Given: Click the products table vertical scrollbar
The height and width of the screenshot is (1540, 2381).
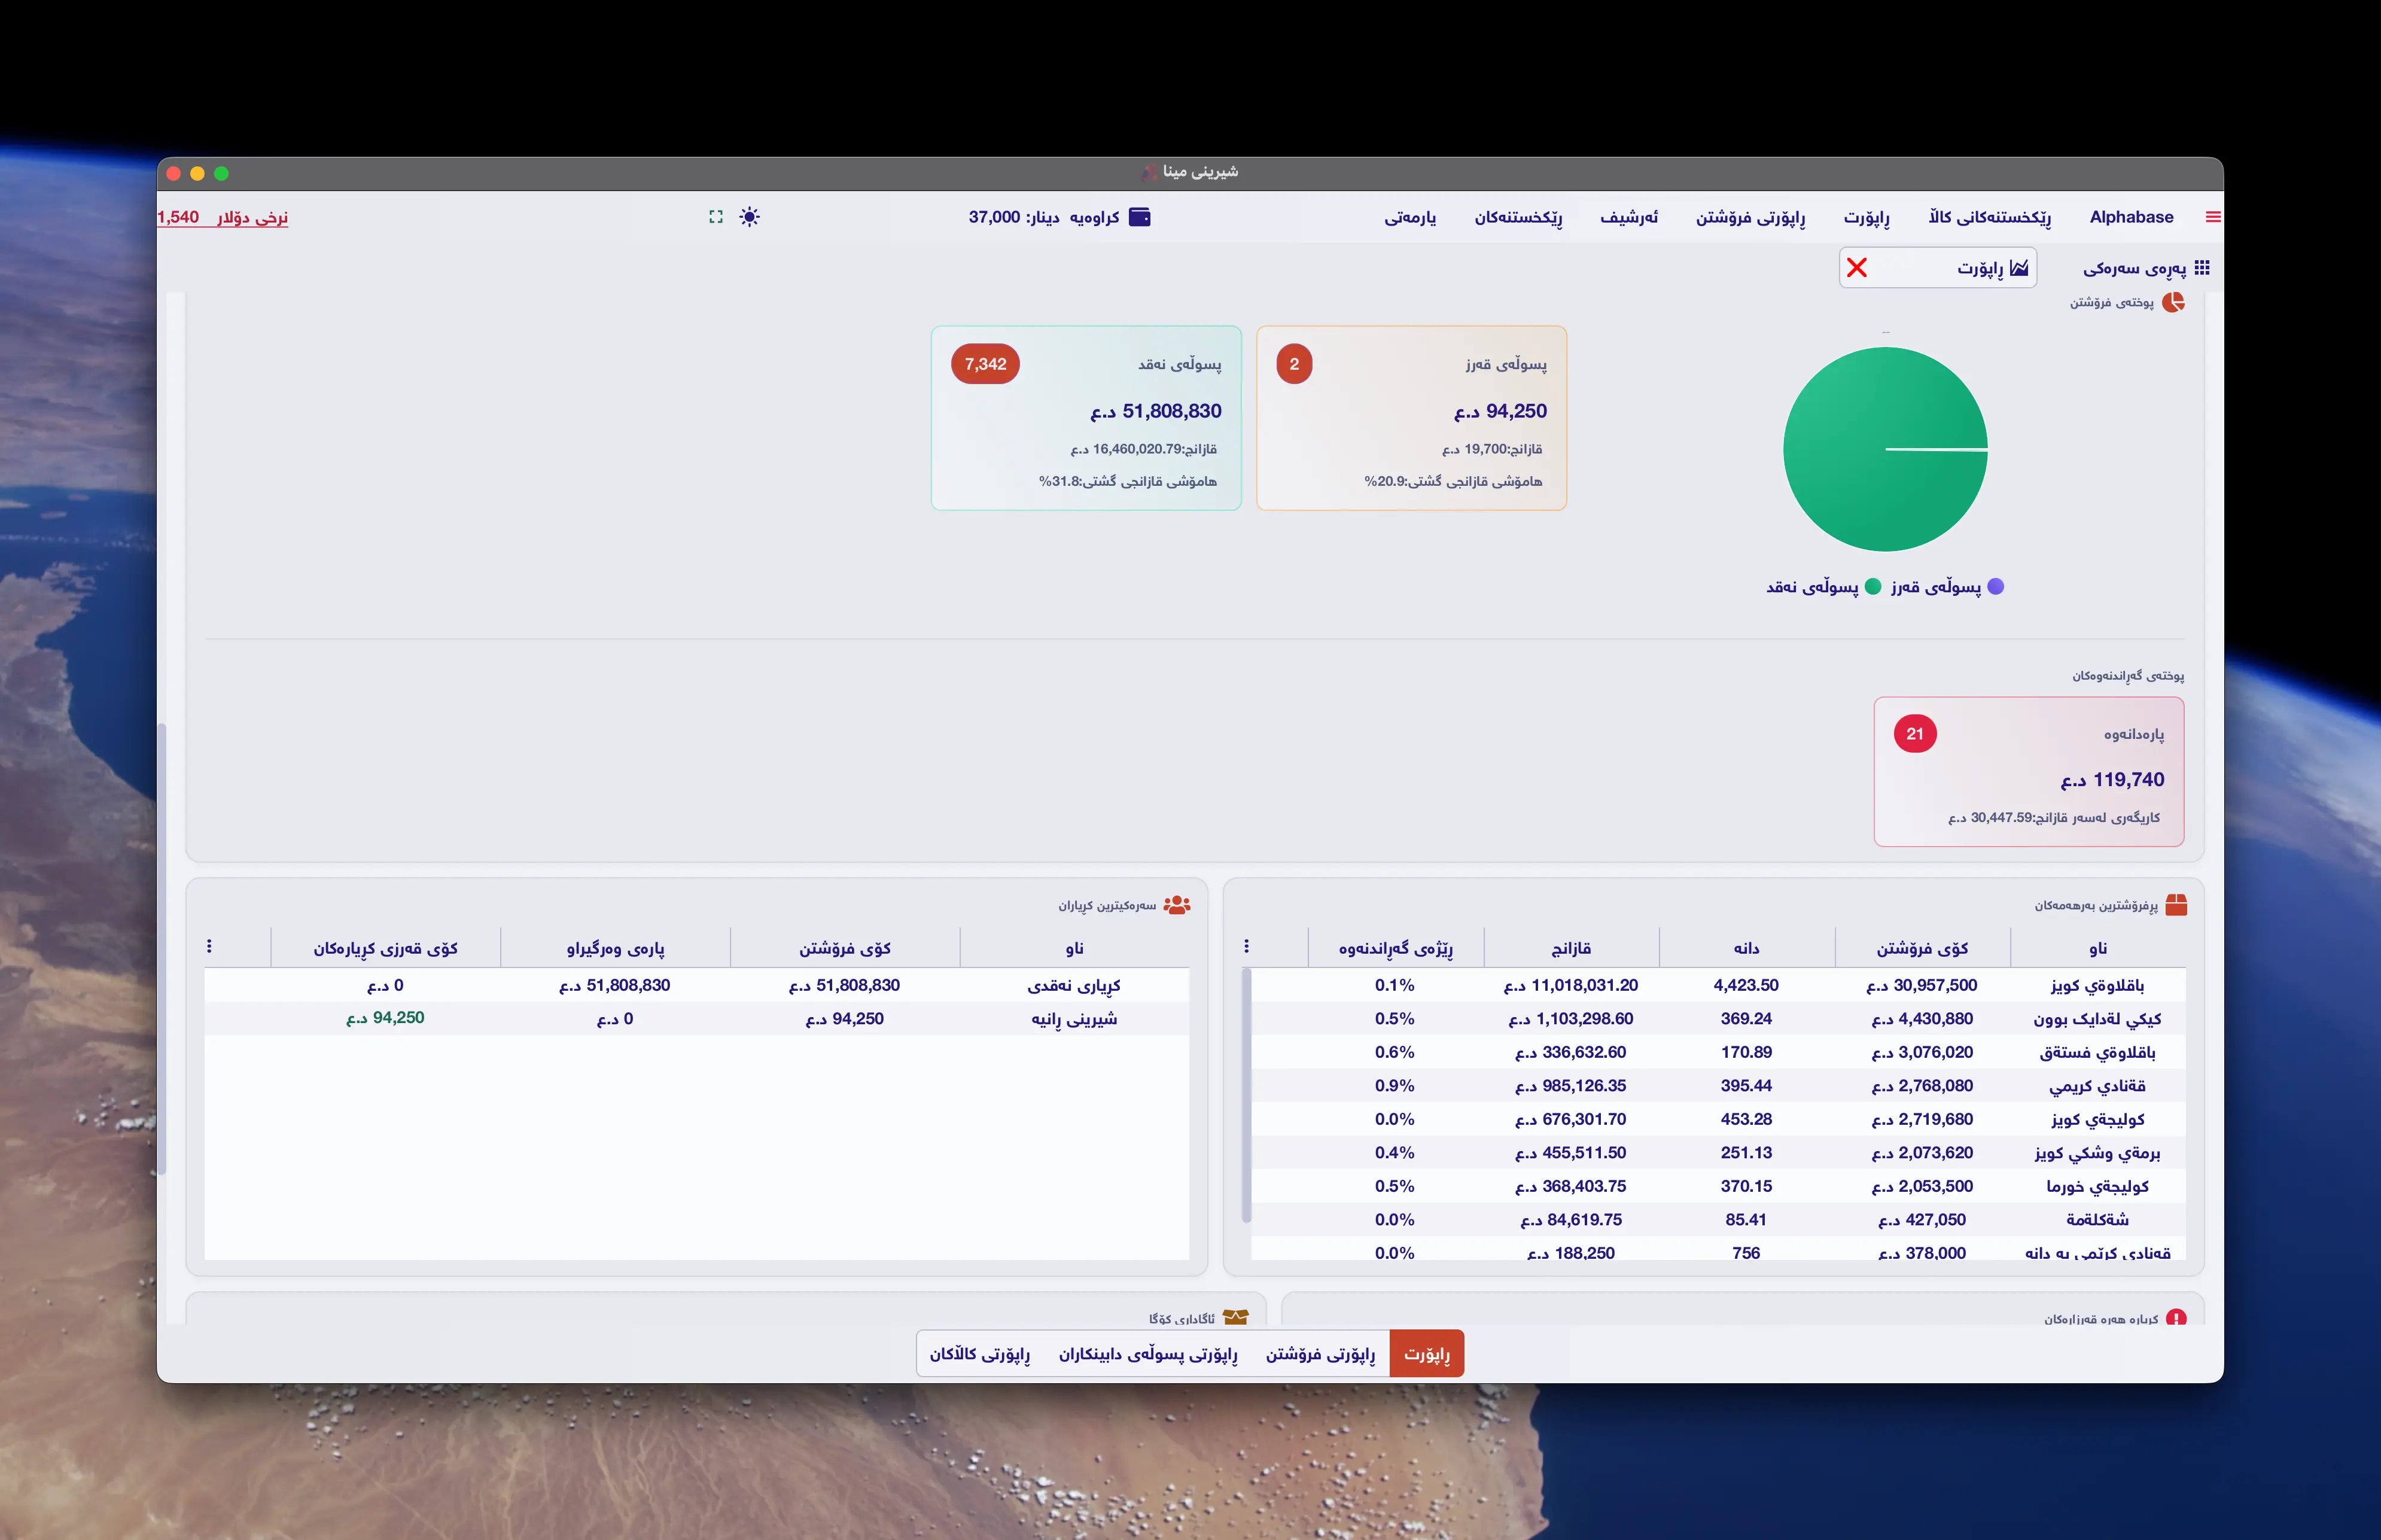Looking at the screenshot, I should (x=1246, y=1095).
